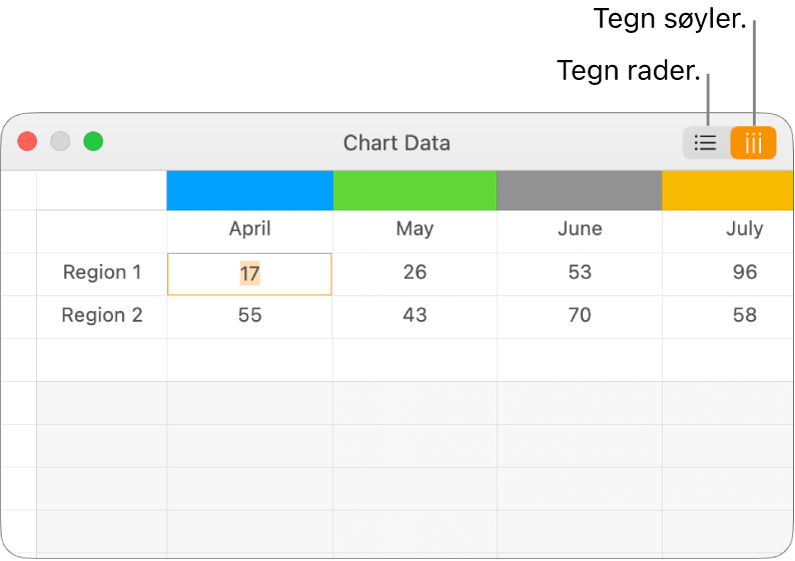Click the cell with value 96
795x561 pixels.
pyautogui.click(x=744, y=272)
